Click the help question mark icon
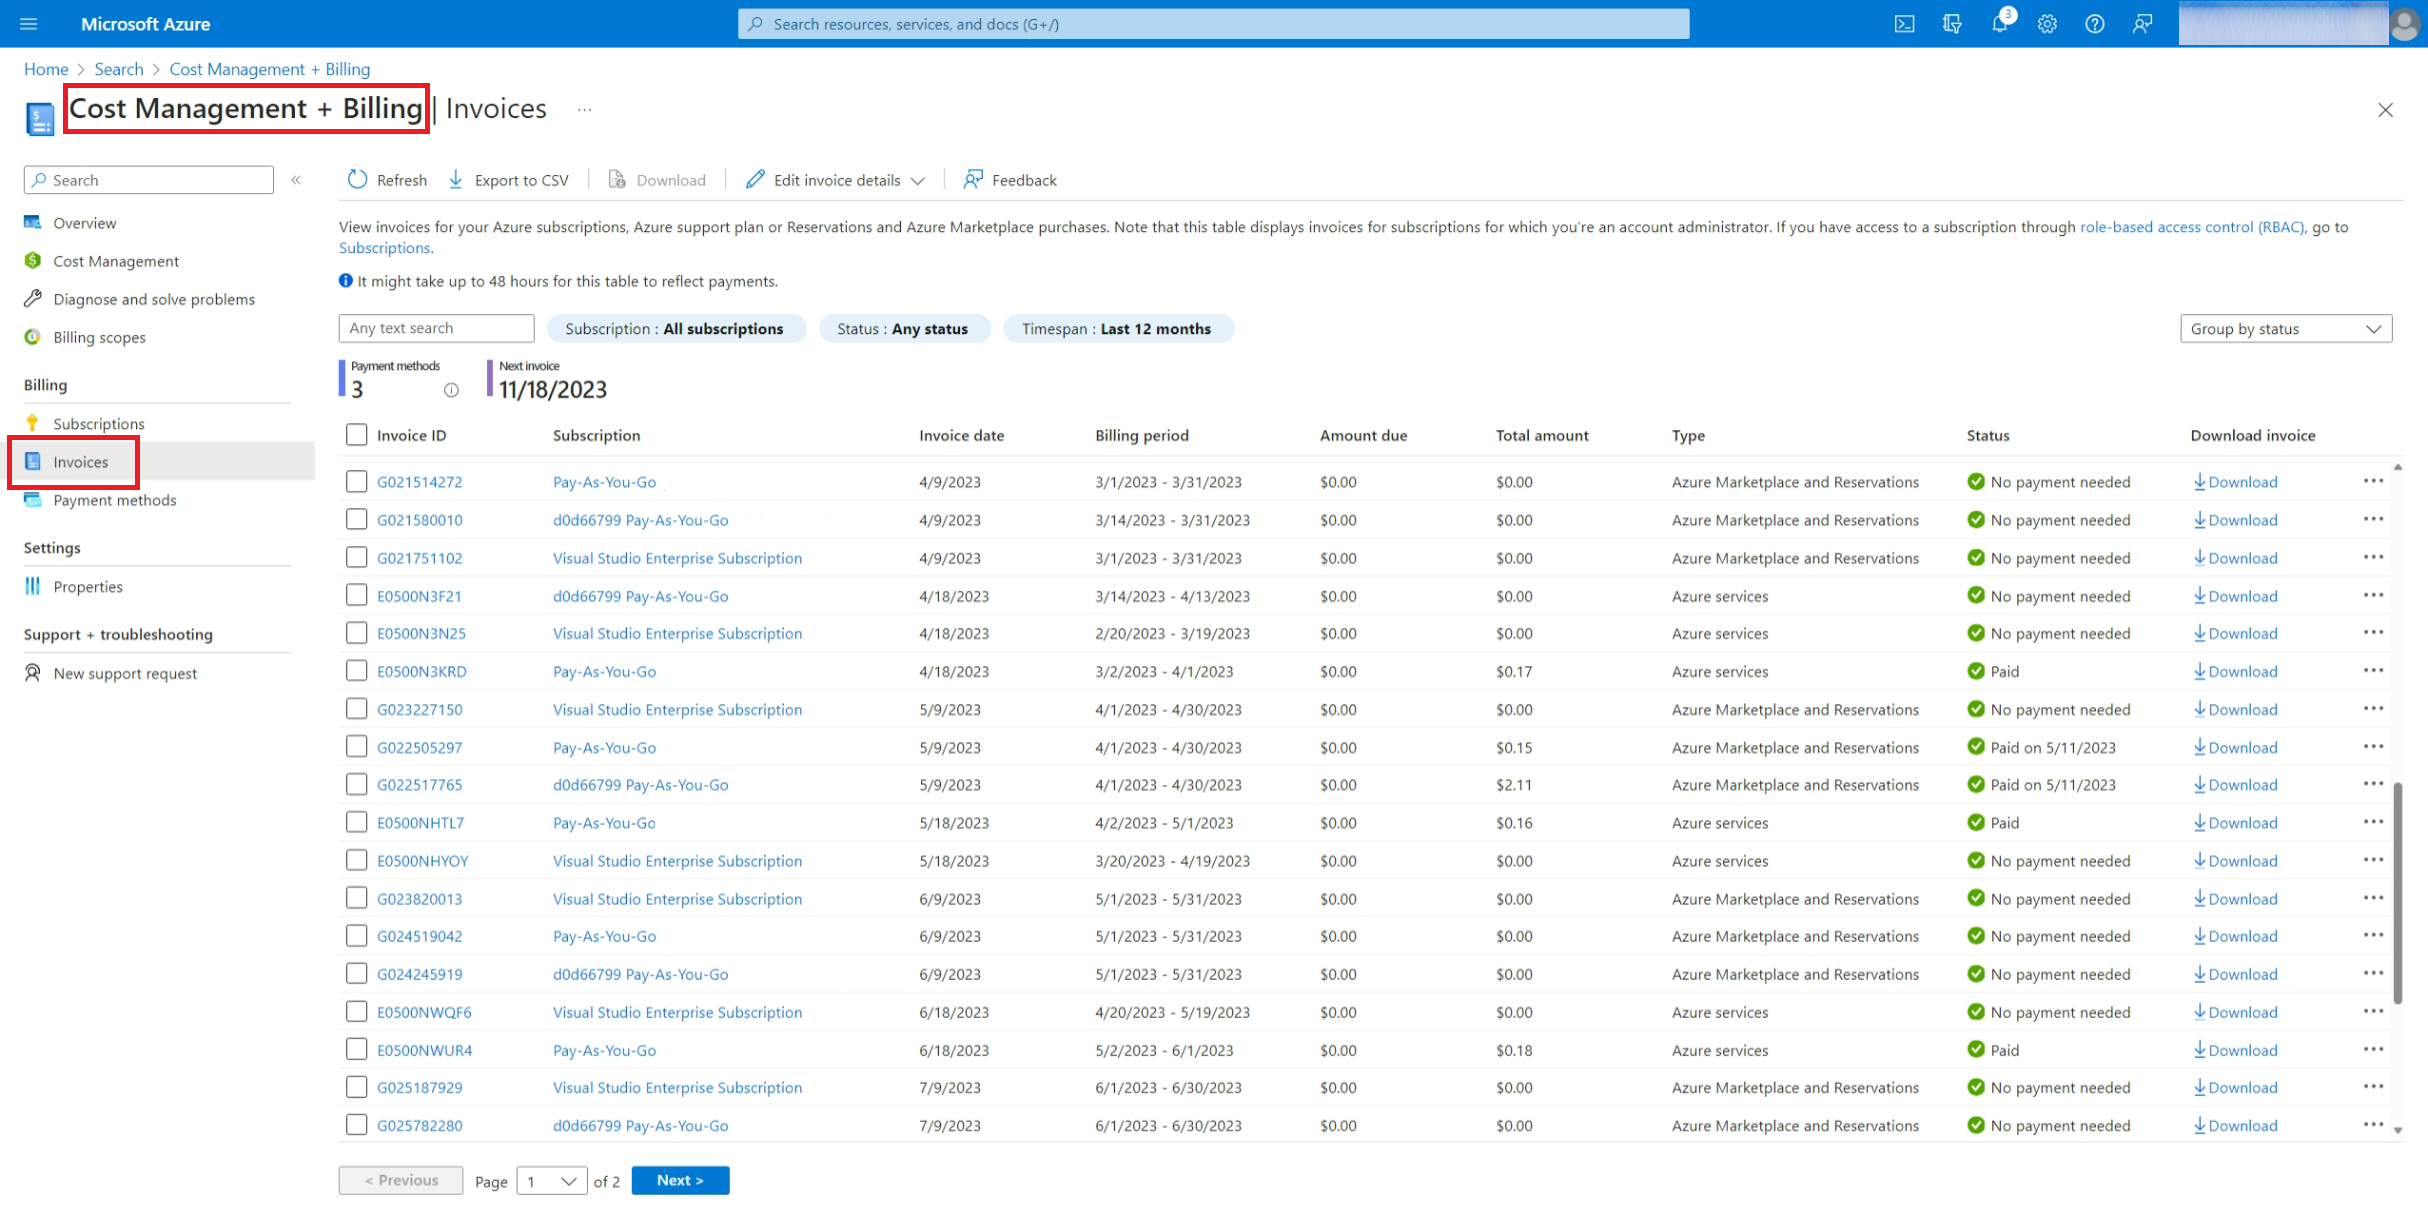Image resolution: width=2428 pixels, height=1217 pixels. pos(2094,24)
